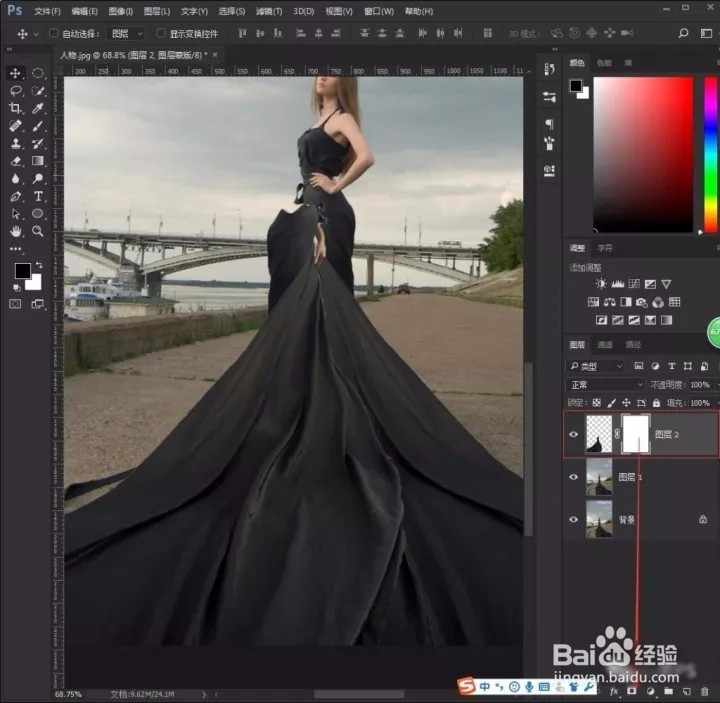
Task: Open the 文件(F) menu
Action: point(47,11)
